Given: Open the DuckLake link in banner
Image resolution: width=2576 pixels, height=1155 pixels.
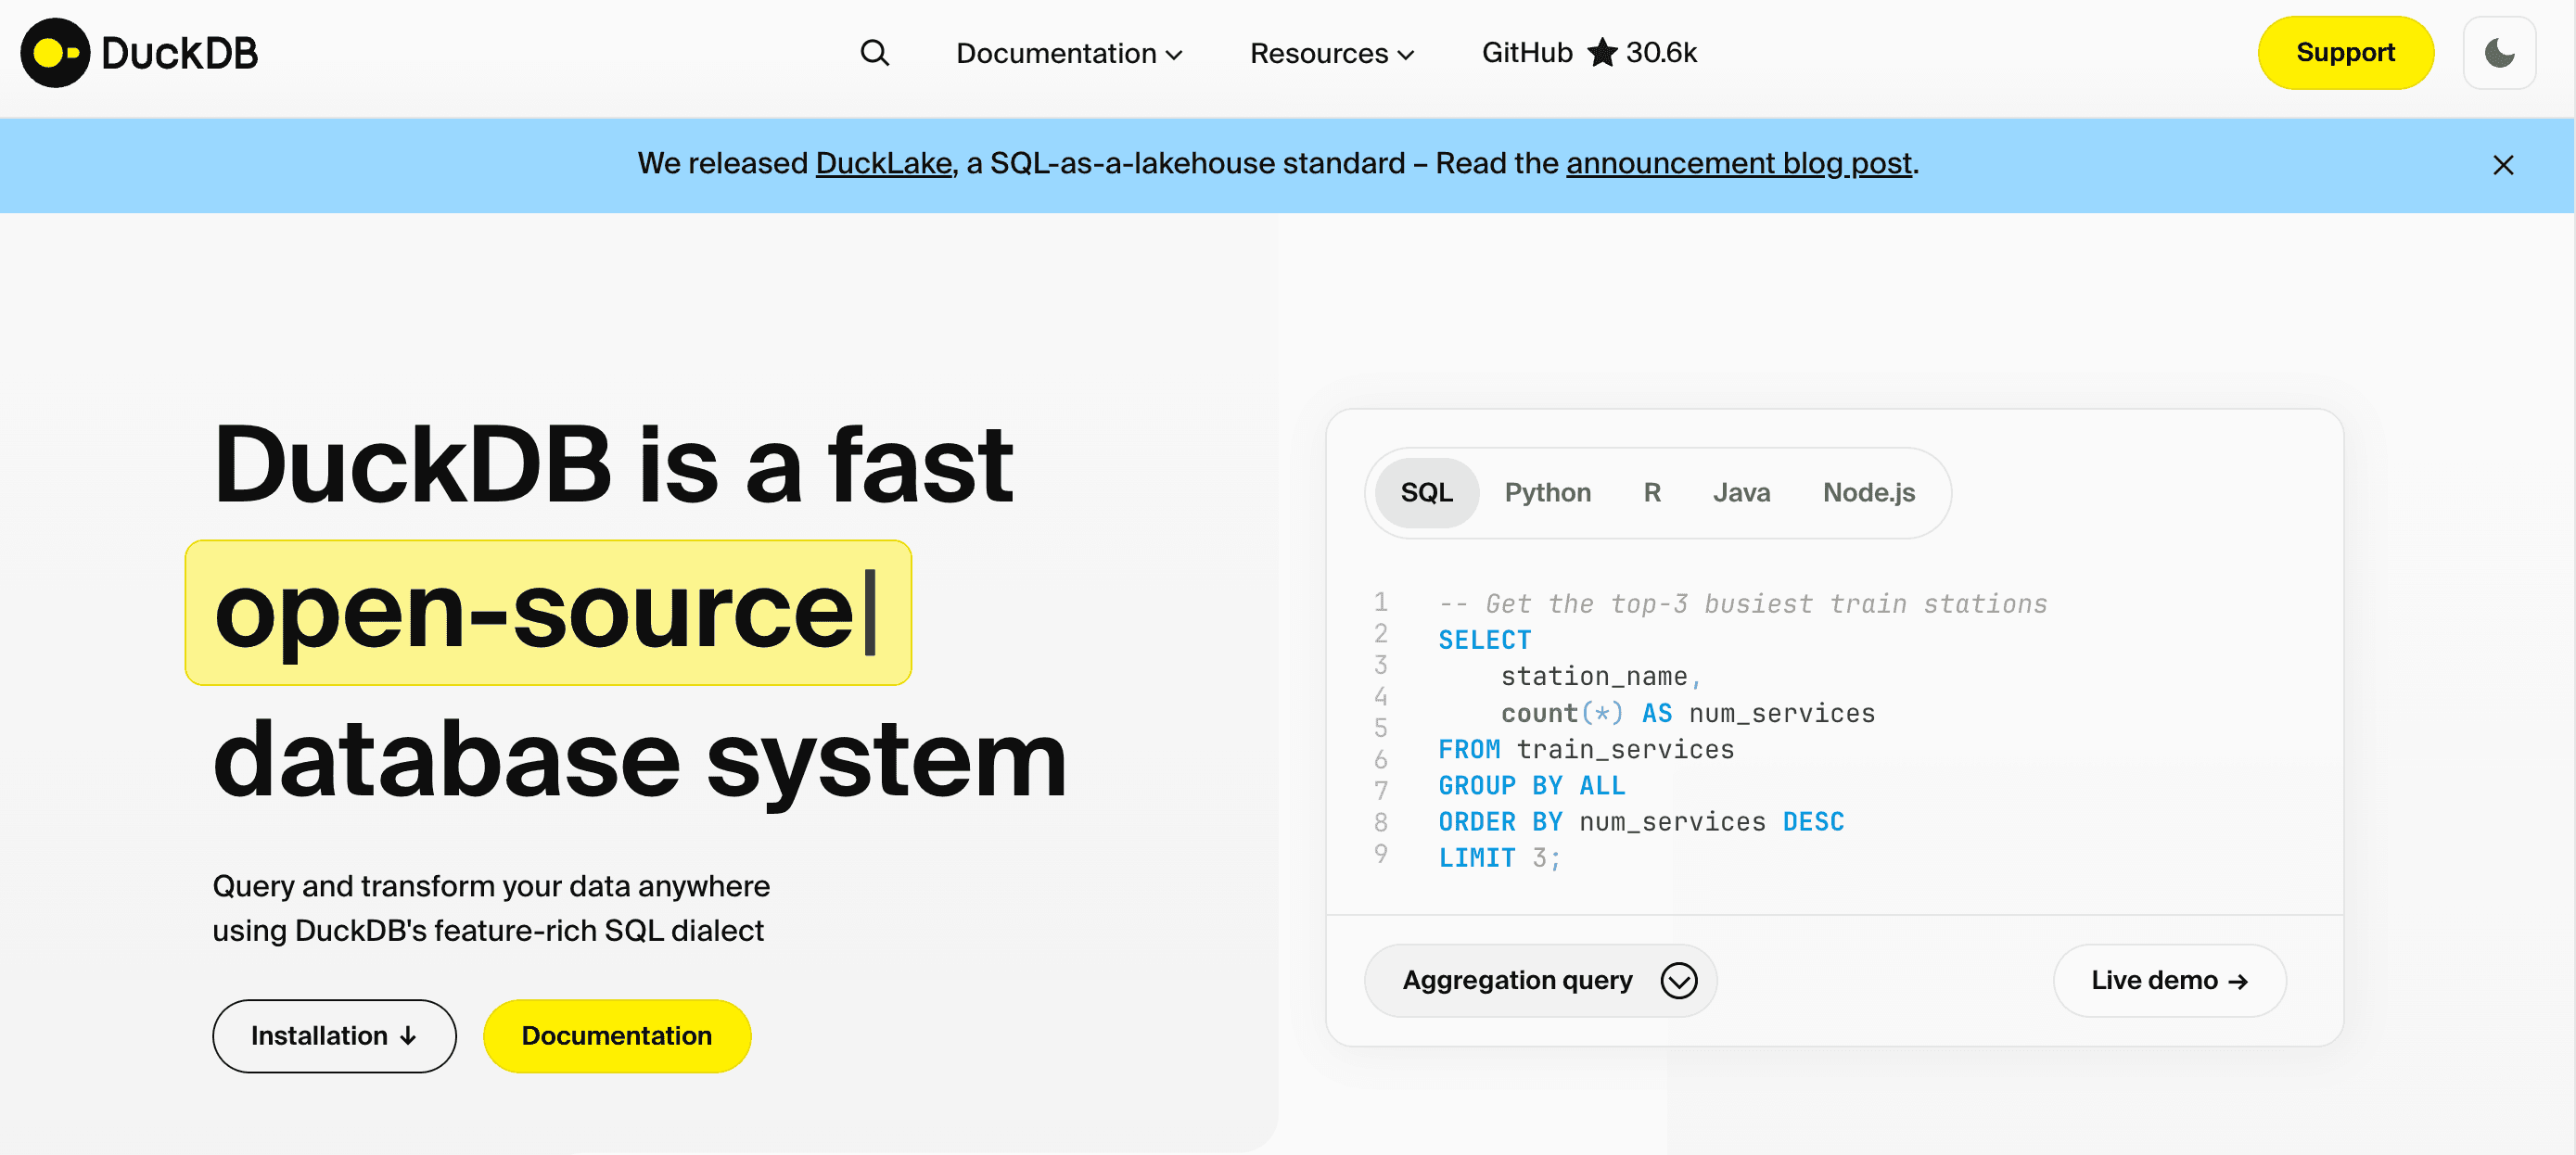Looking at the screenshot, I should pyautogui.click(x=883, y=163).
